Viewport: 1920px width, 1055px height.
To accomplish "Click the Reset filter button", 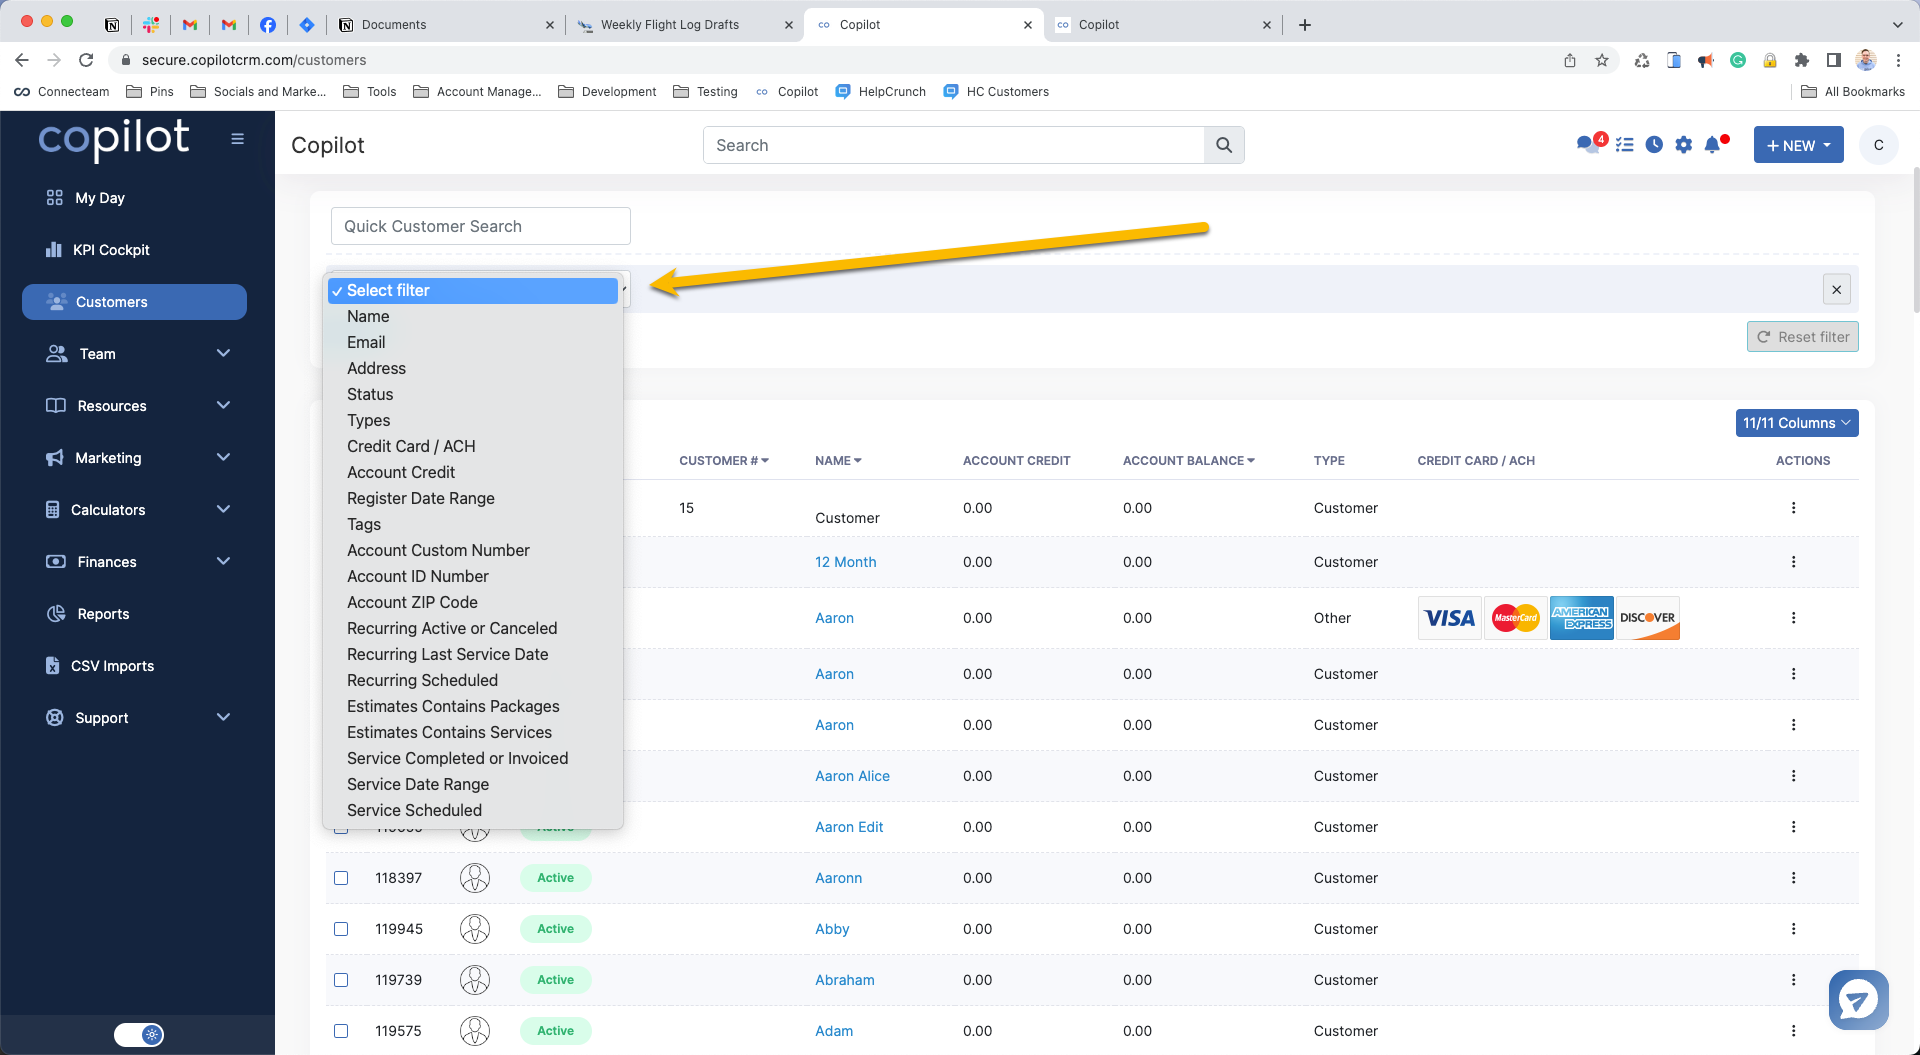I will [1802, 337].
